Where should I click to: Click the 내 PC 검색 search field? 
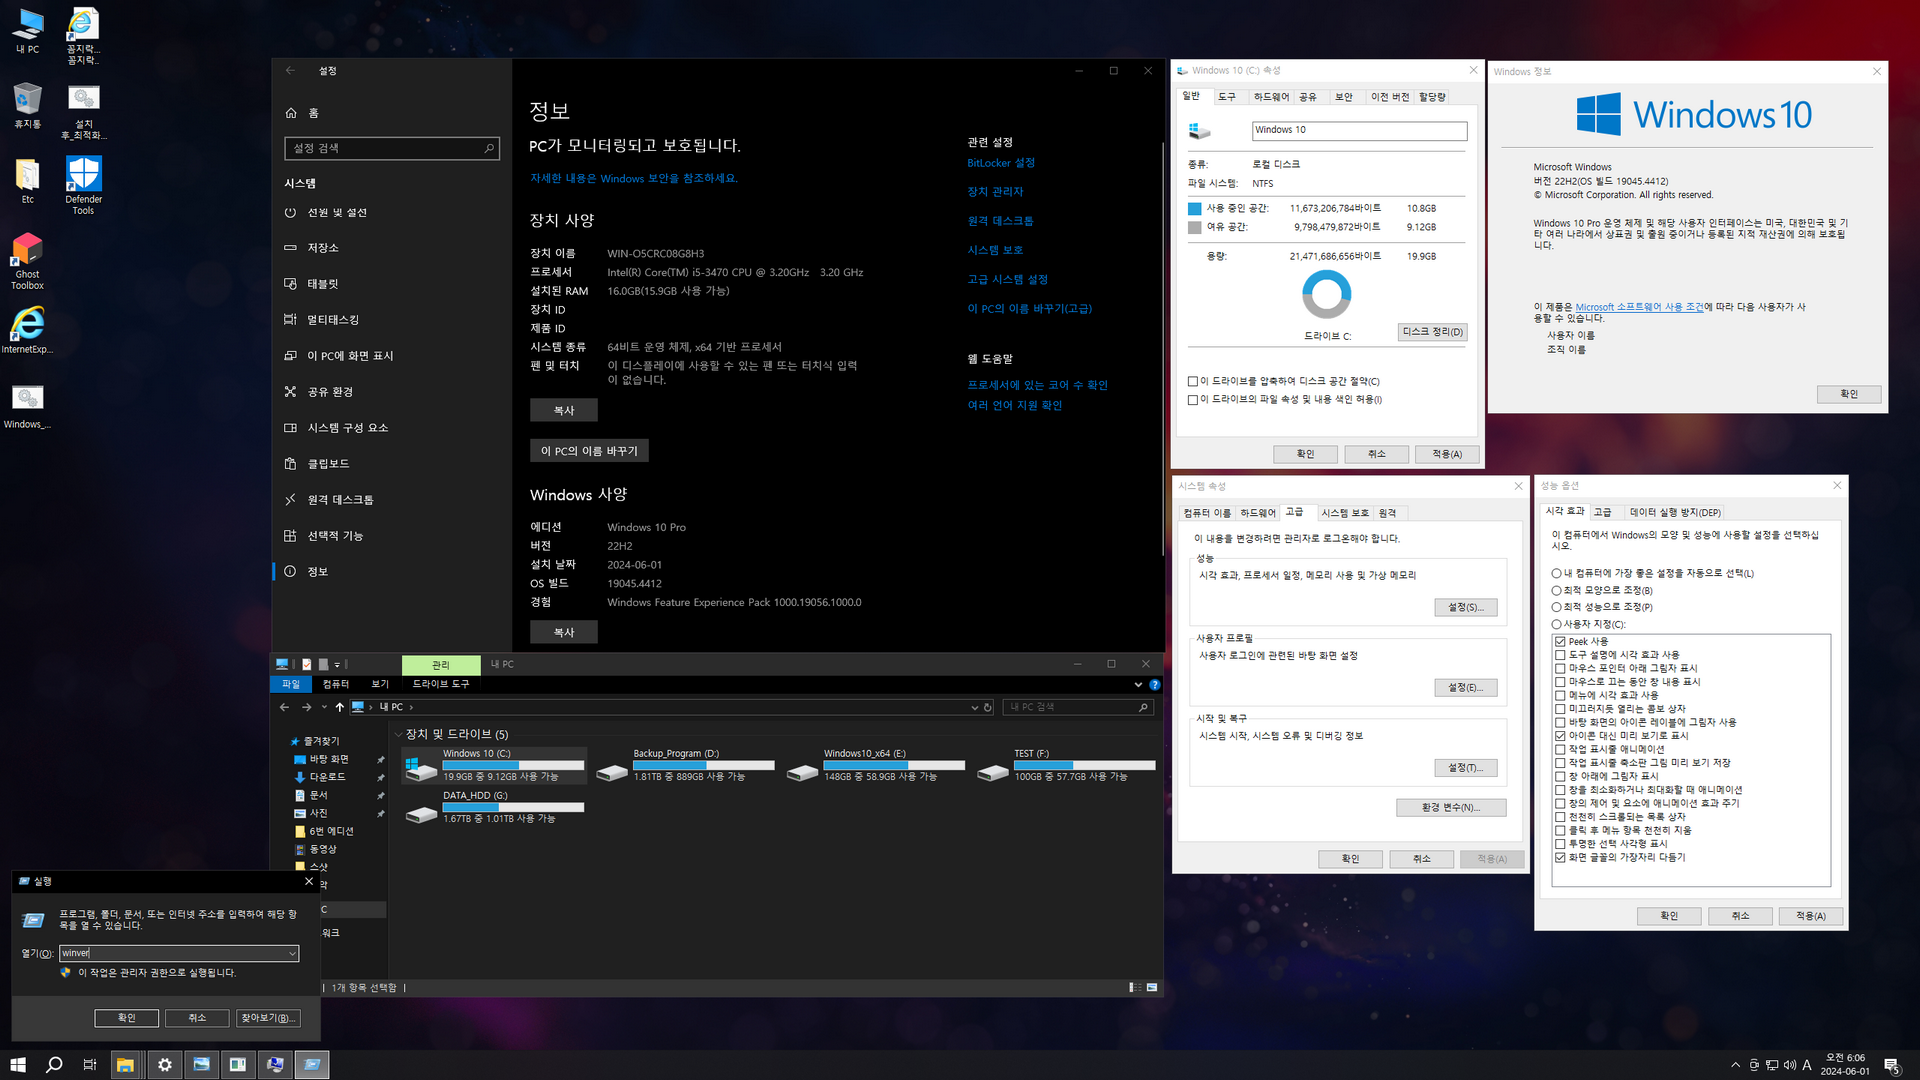(1070, 707)
